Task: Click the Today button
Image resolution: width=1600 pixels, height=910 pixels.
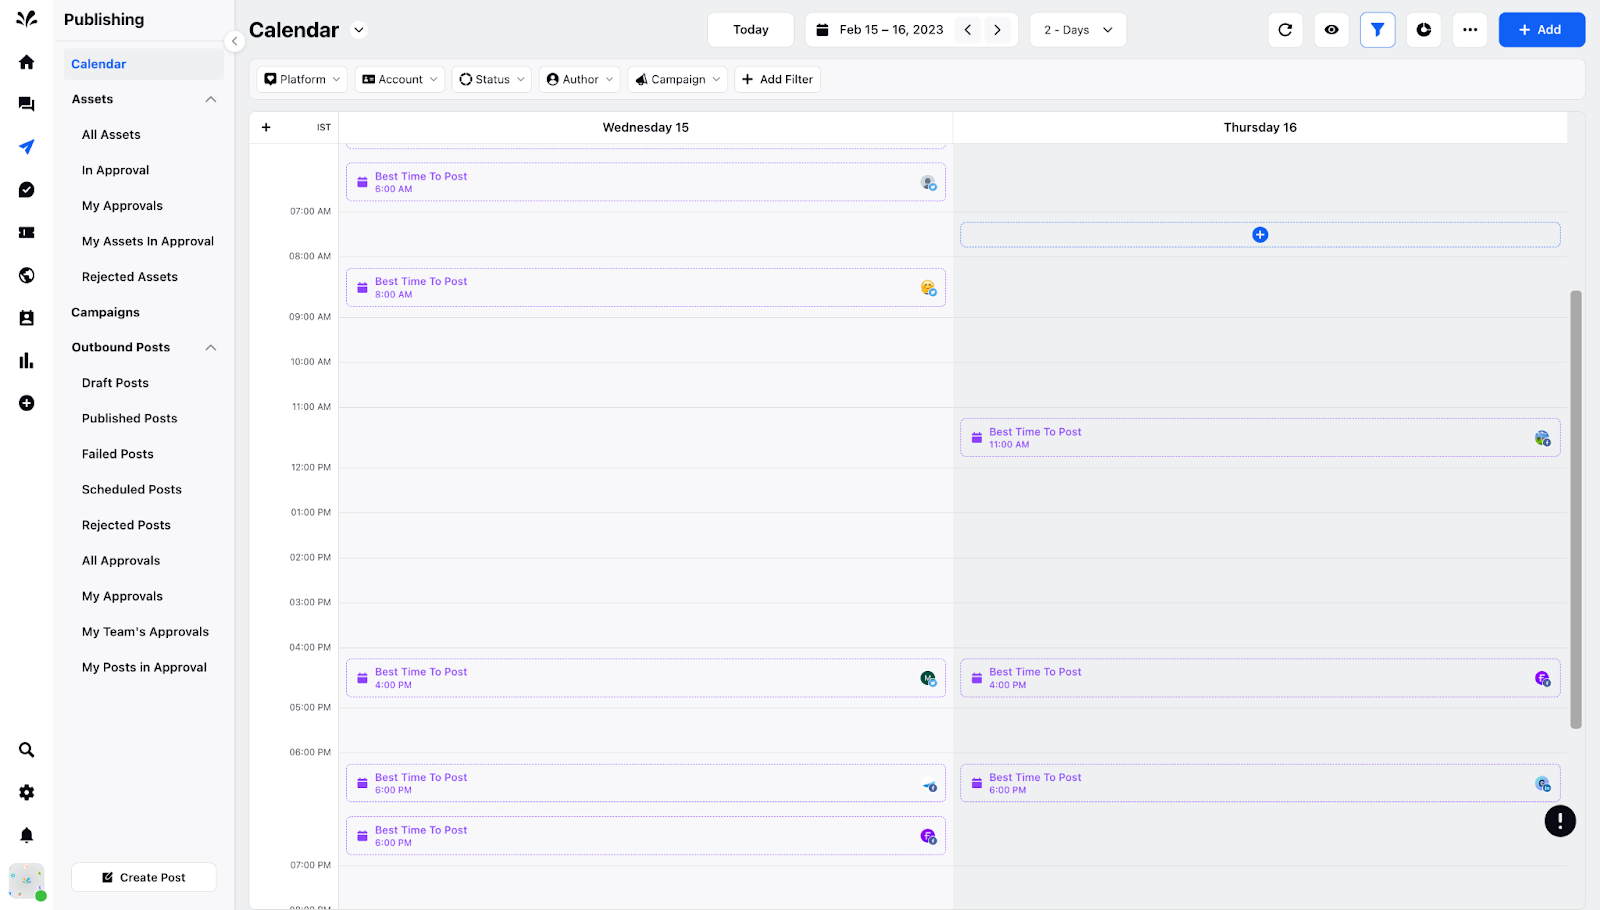Action: tap(751, 30)
